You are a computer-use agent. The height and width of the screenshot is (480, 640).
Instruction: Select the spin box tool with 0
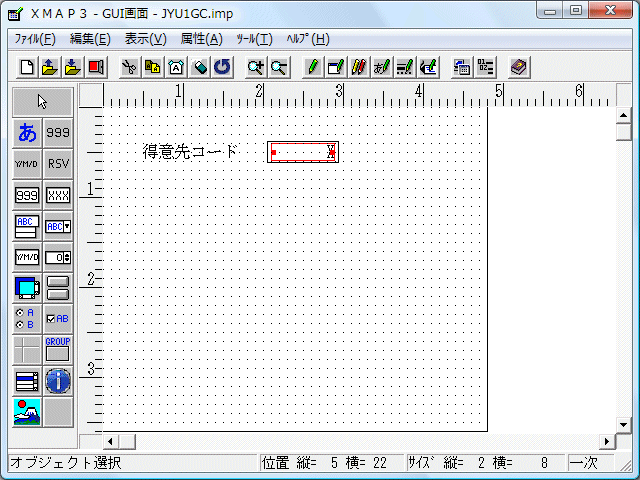point(58,257)
